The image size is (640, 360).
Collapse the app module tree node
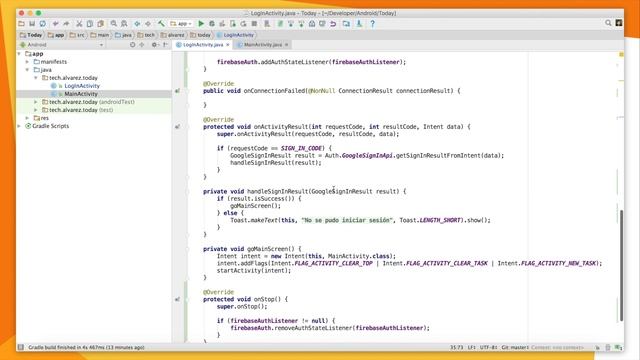[x=19, y=54]
